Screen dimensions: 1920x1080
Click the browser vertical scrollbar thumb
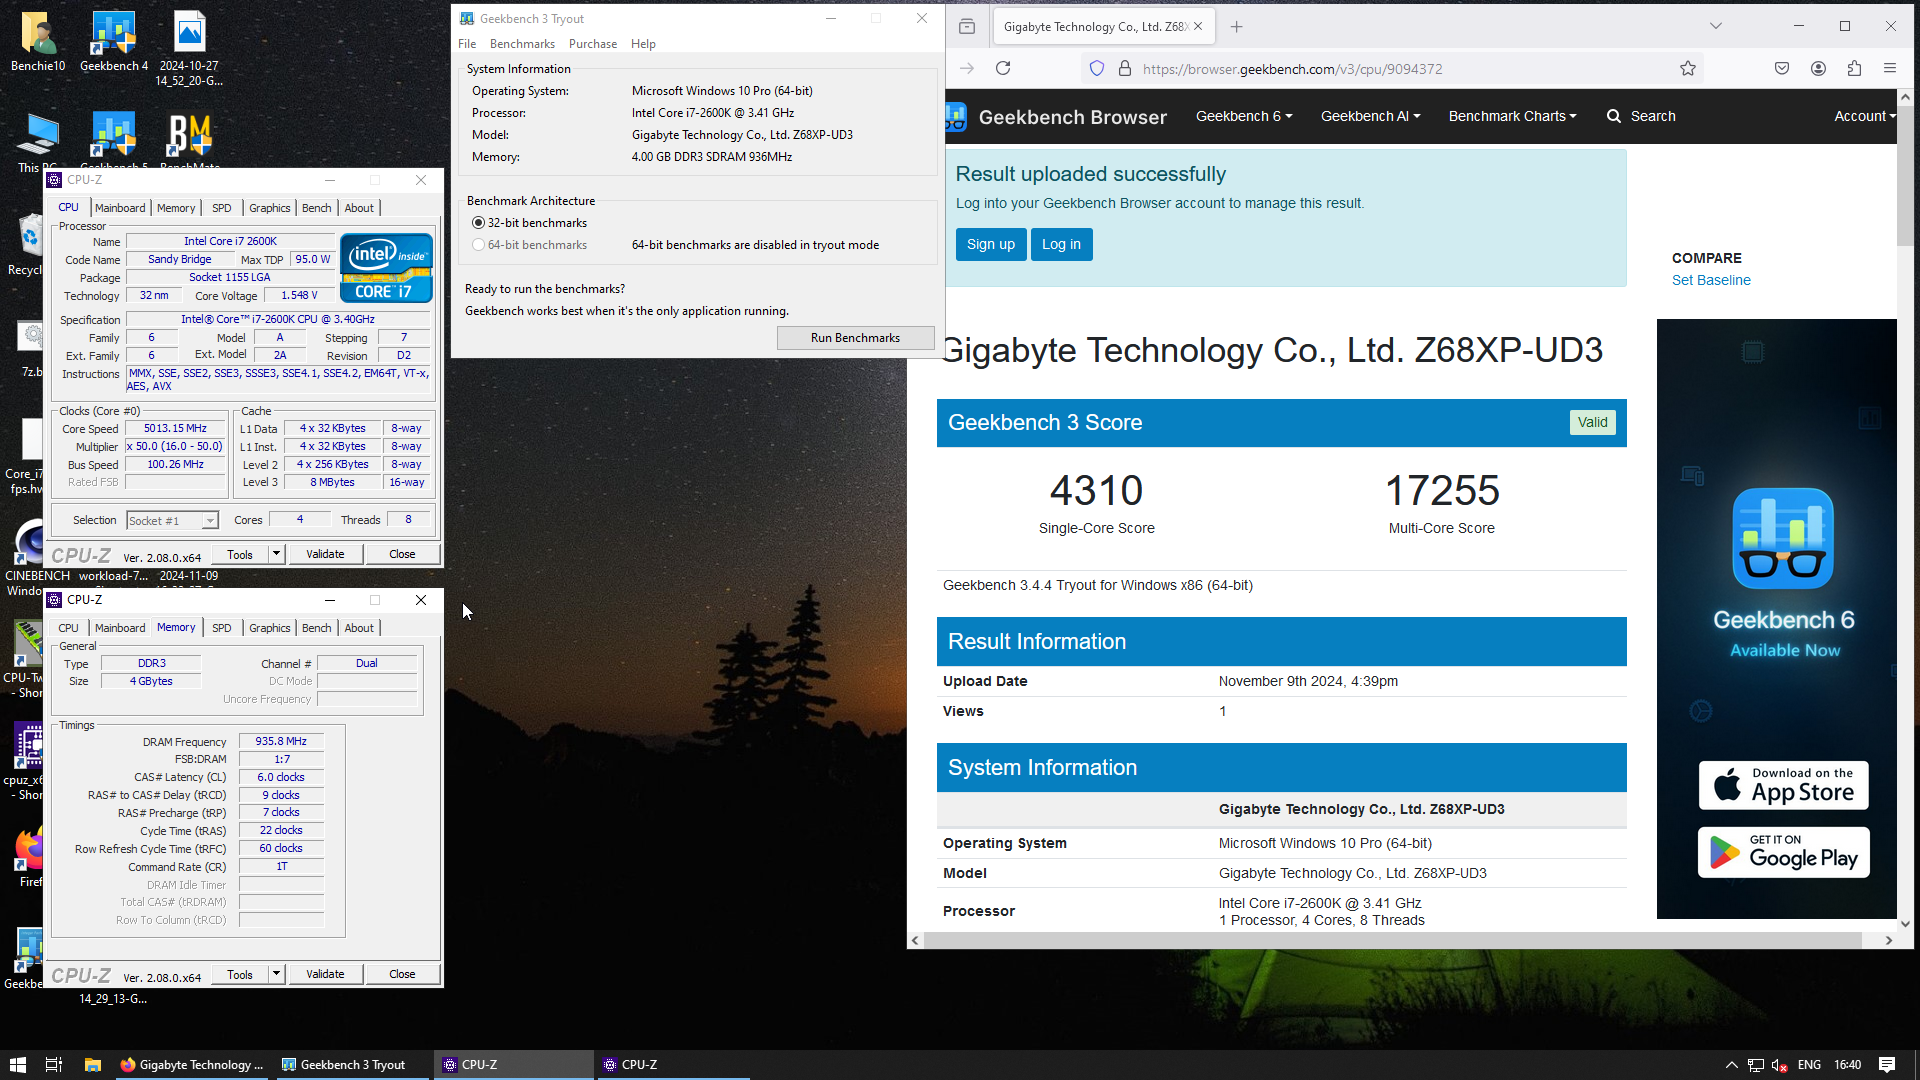tap(1905, 175)
